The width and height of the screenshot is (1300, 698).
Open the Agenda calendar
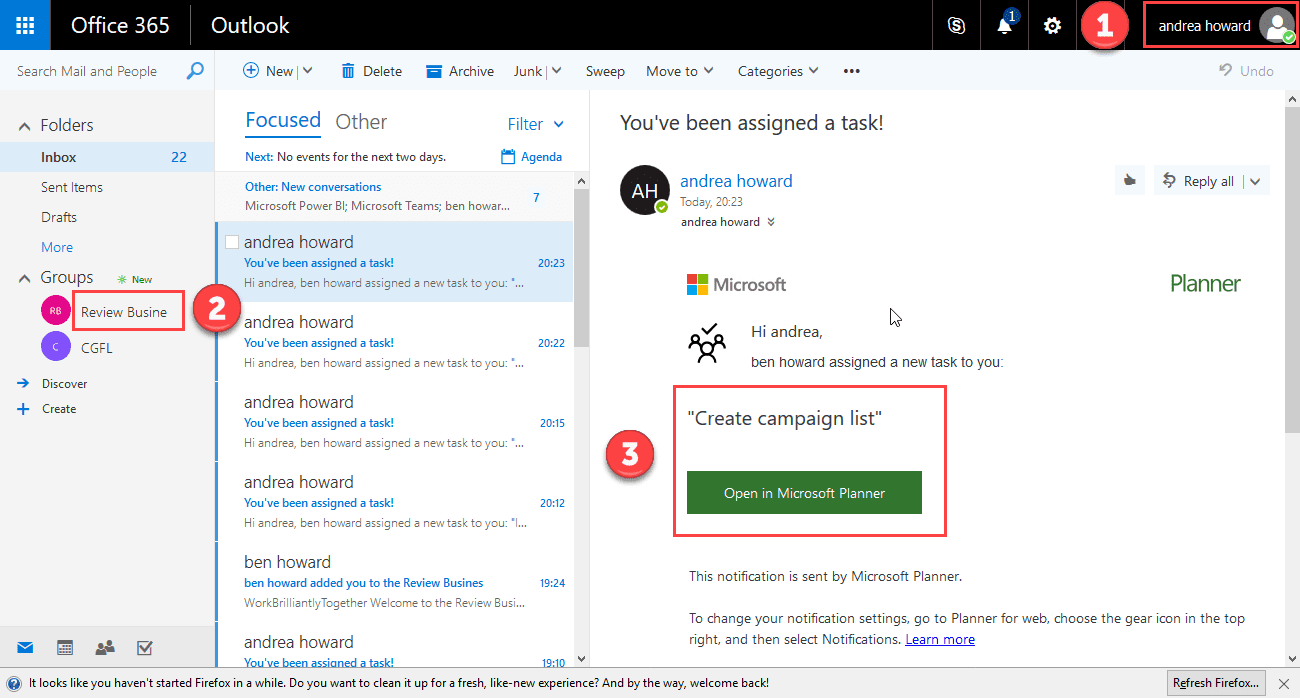click(531, 157)
